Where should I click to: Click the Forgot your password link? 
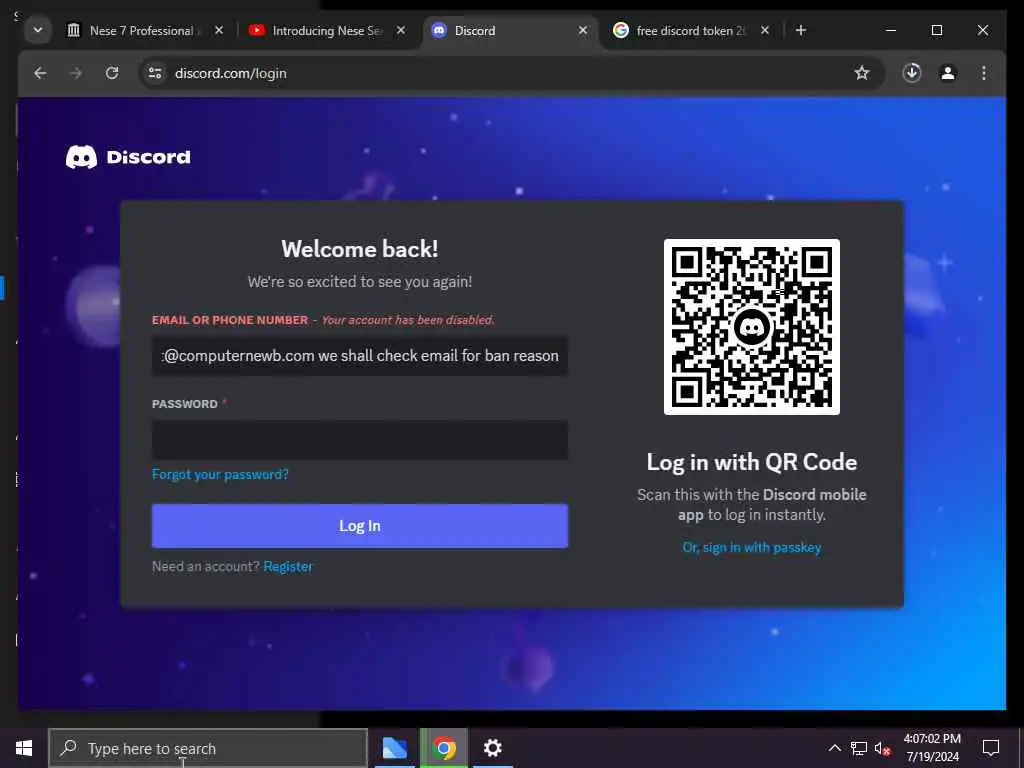(220, 474)
